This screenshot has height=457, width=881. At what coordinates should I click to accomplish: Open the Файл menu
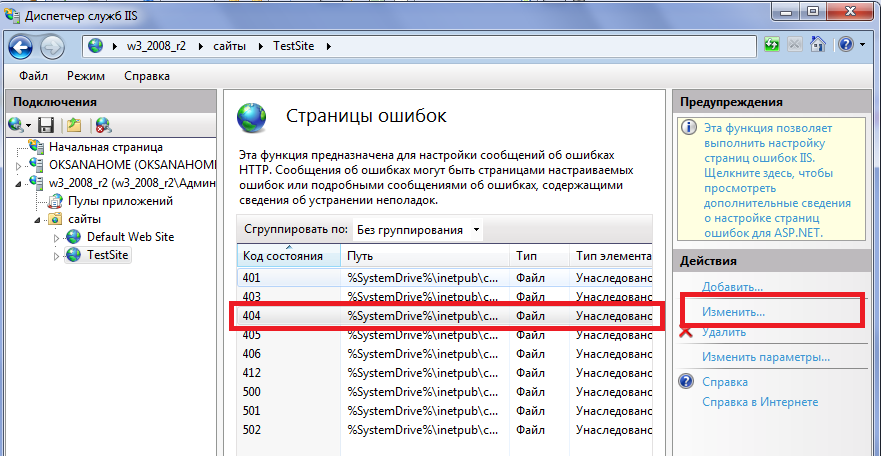[33, 76]
